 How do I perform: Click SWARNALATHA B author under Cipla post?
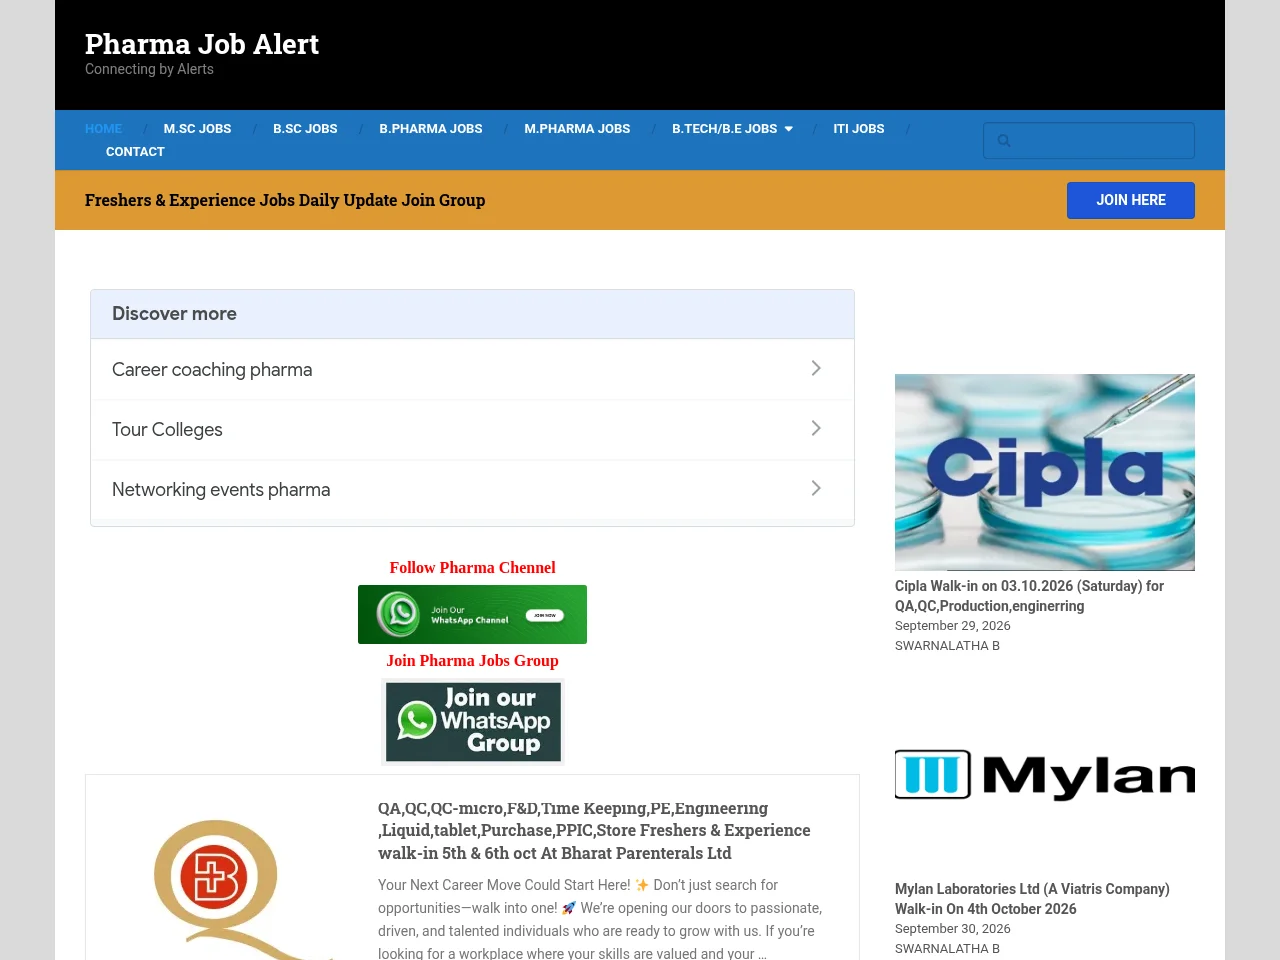(947, 646)
